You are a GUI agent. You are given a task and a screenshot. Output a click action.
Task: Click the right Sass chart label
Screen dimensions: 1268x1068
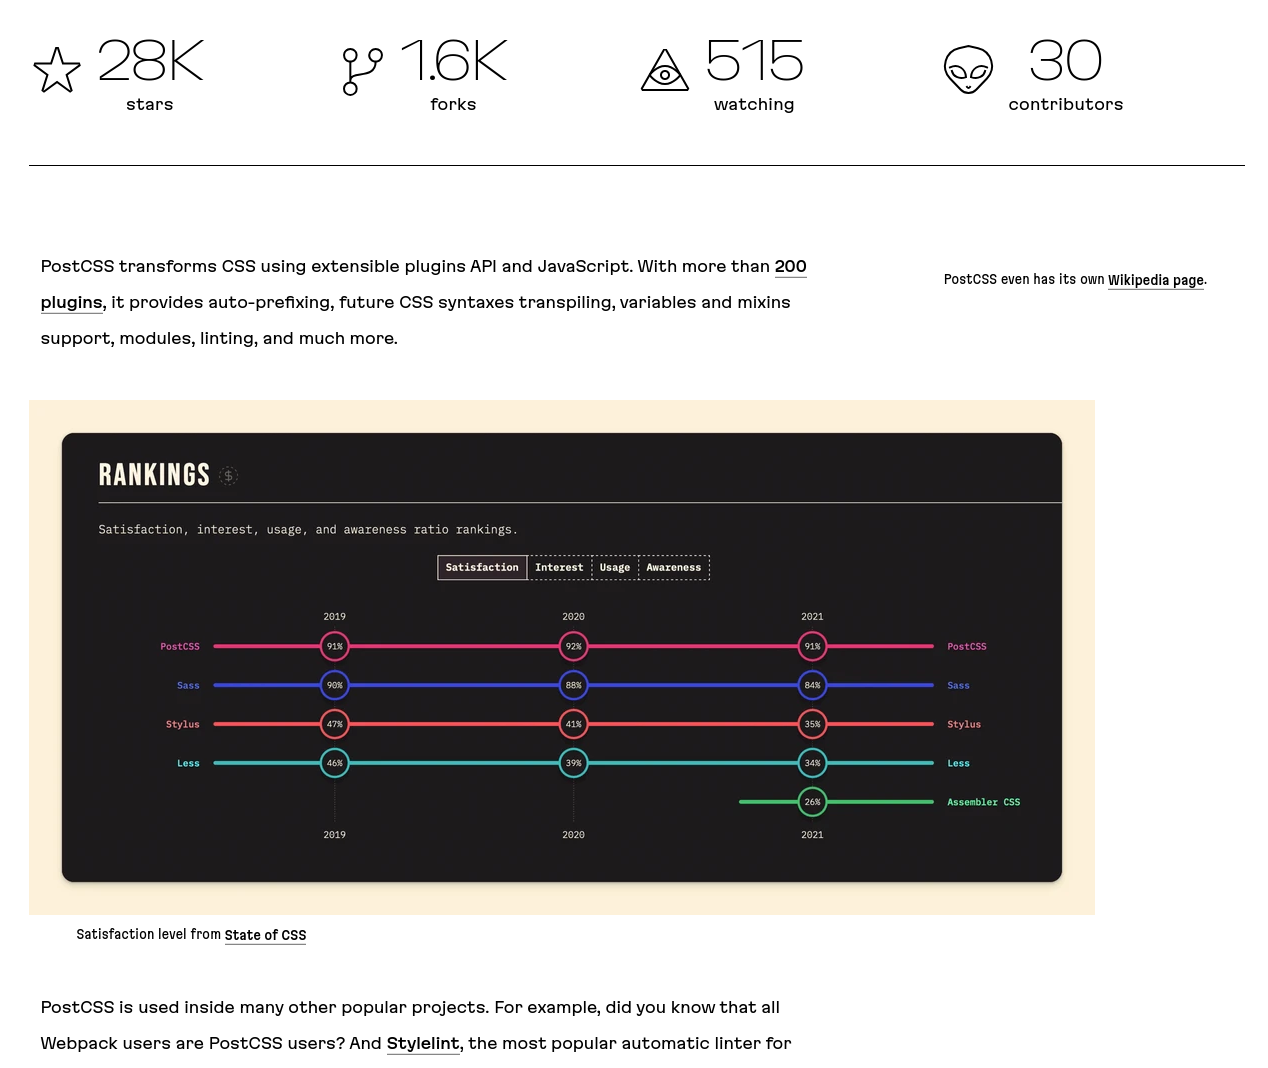[958, 686]
